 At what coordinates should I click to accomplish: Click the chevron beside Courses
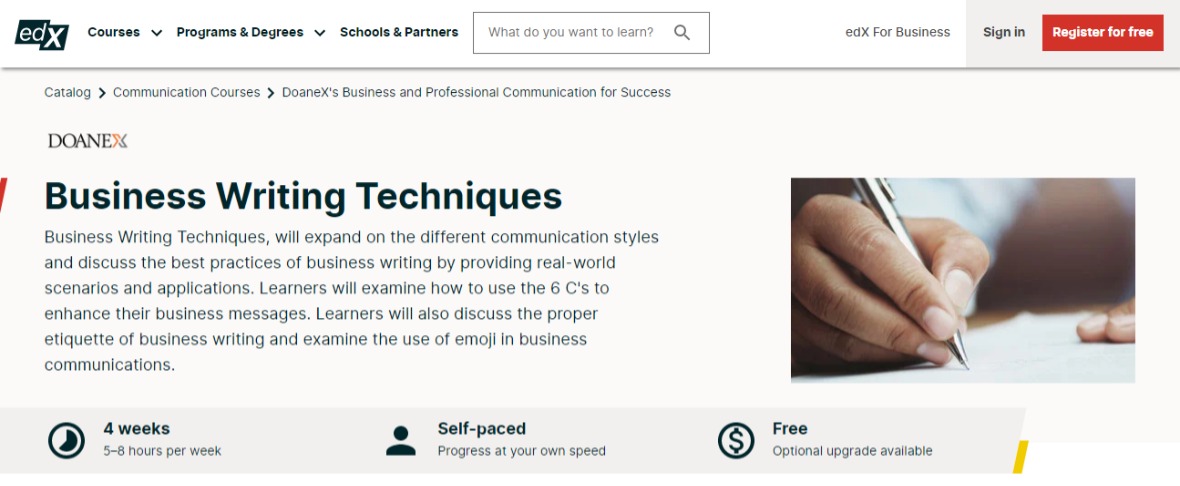point(157,33)
